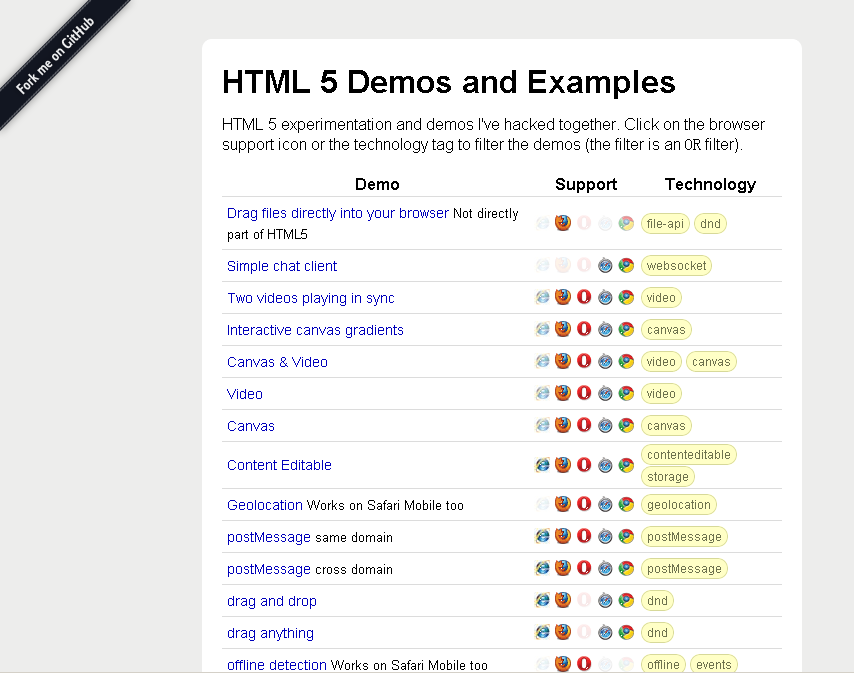Image resolution: width=854 pixels, height=673 pixels.
Task: Click Opera icon in offline detection row
Action: coord(584,664)
